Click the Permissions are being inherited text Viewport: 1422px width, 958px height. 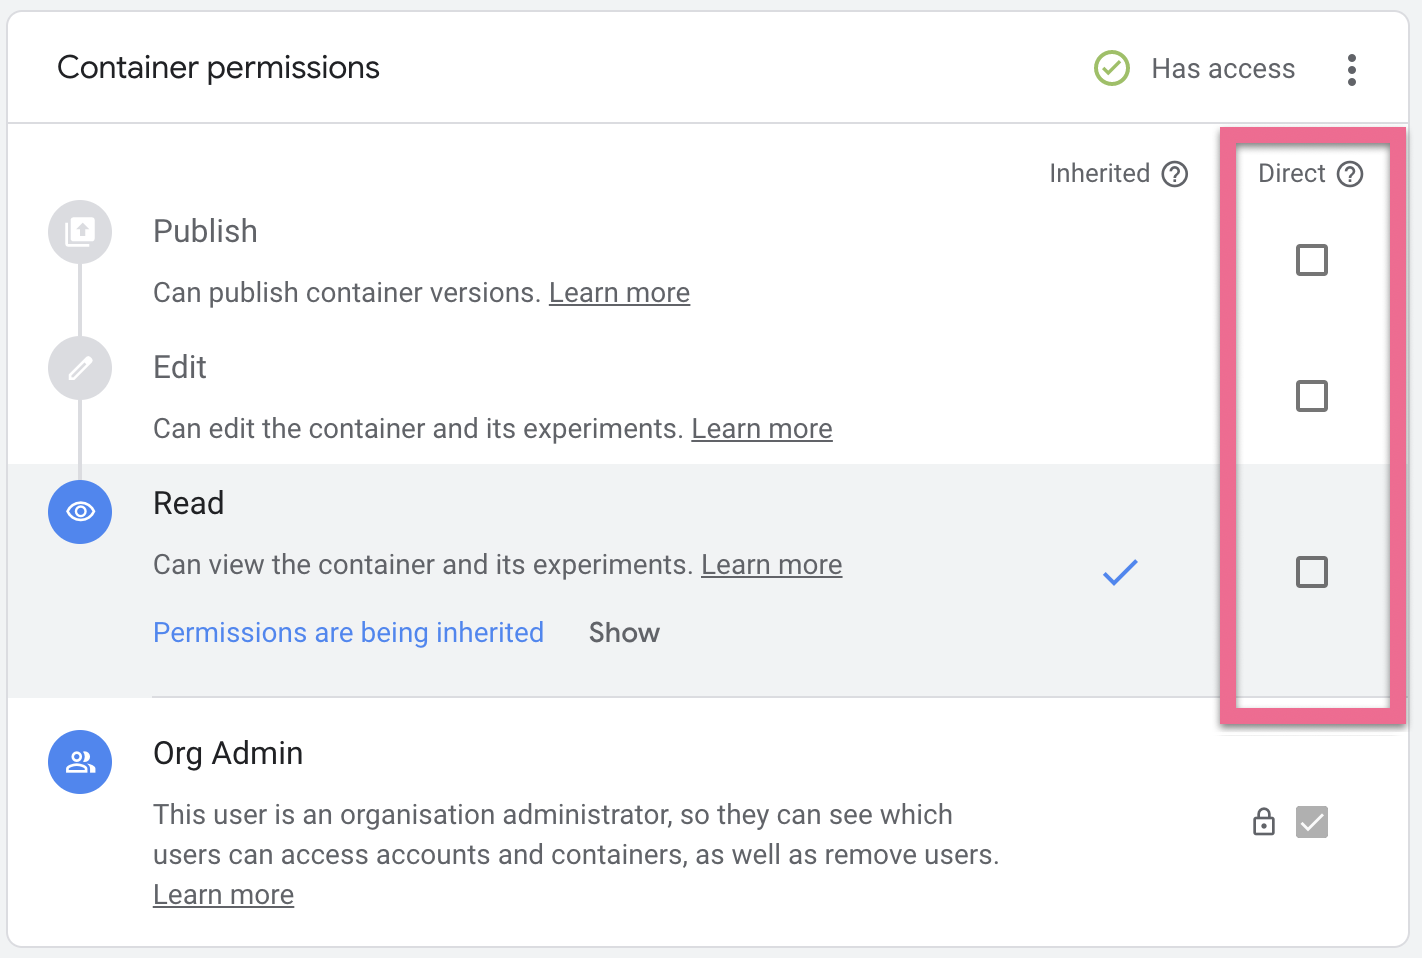tap(348, 633)
